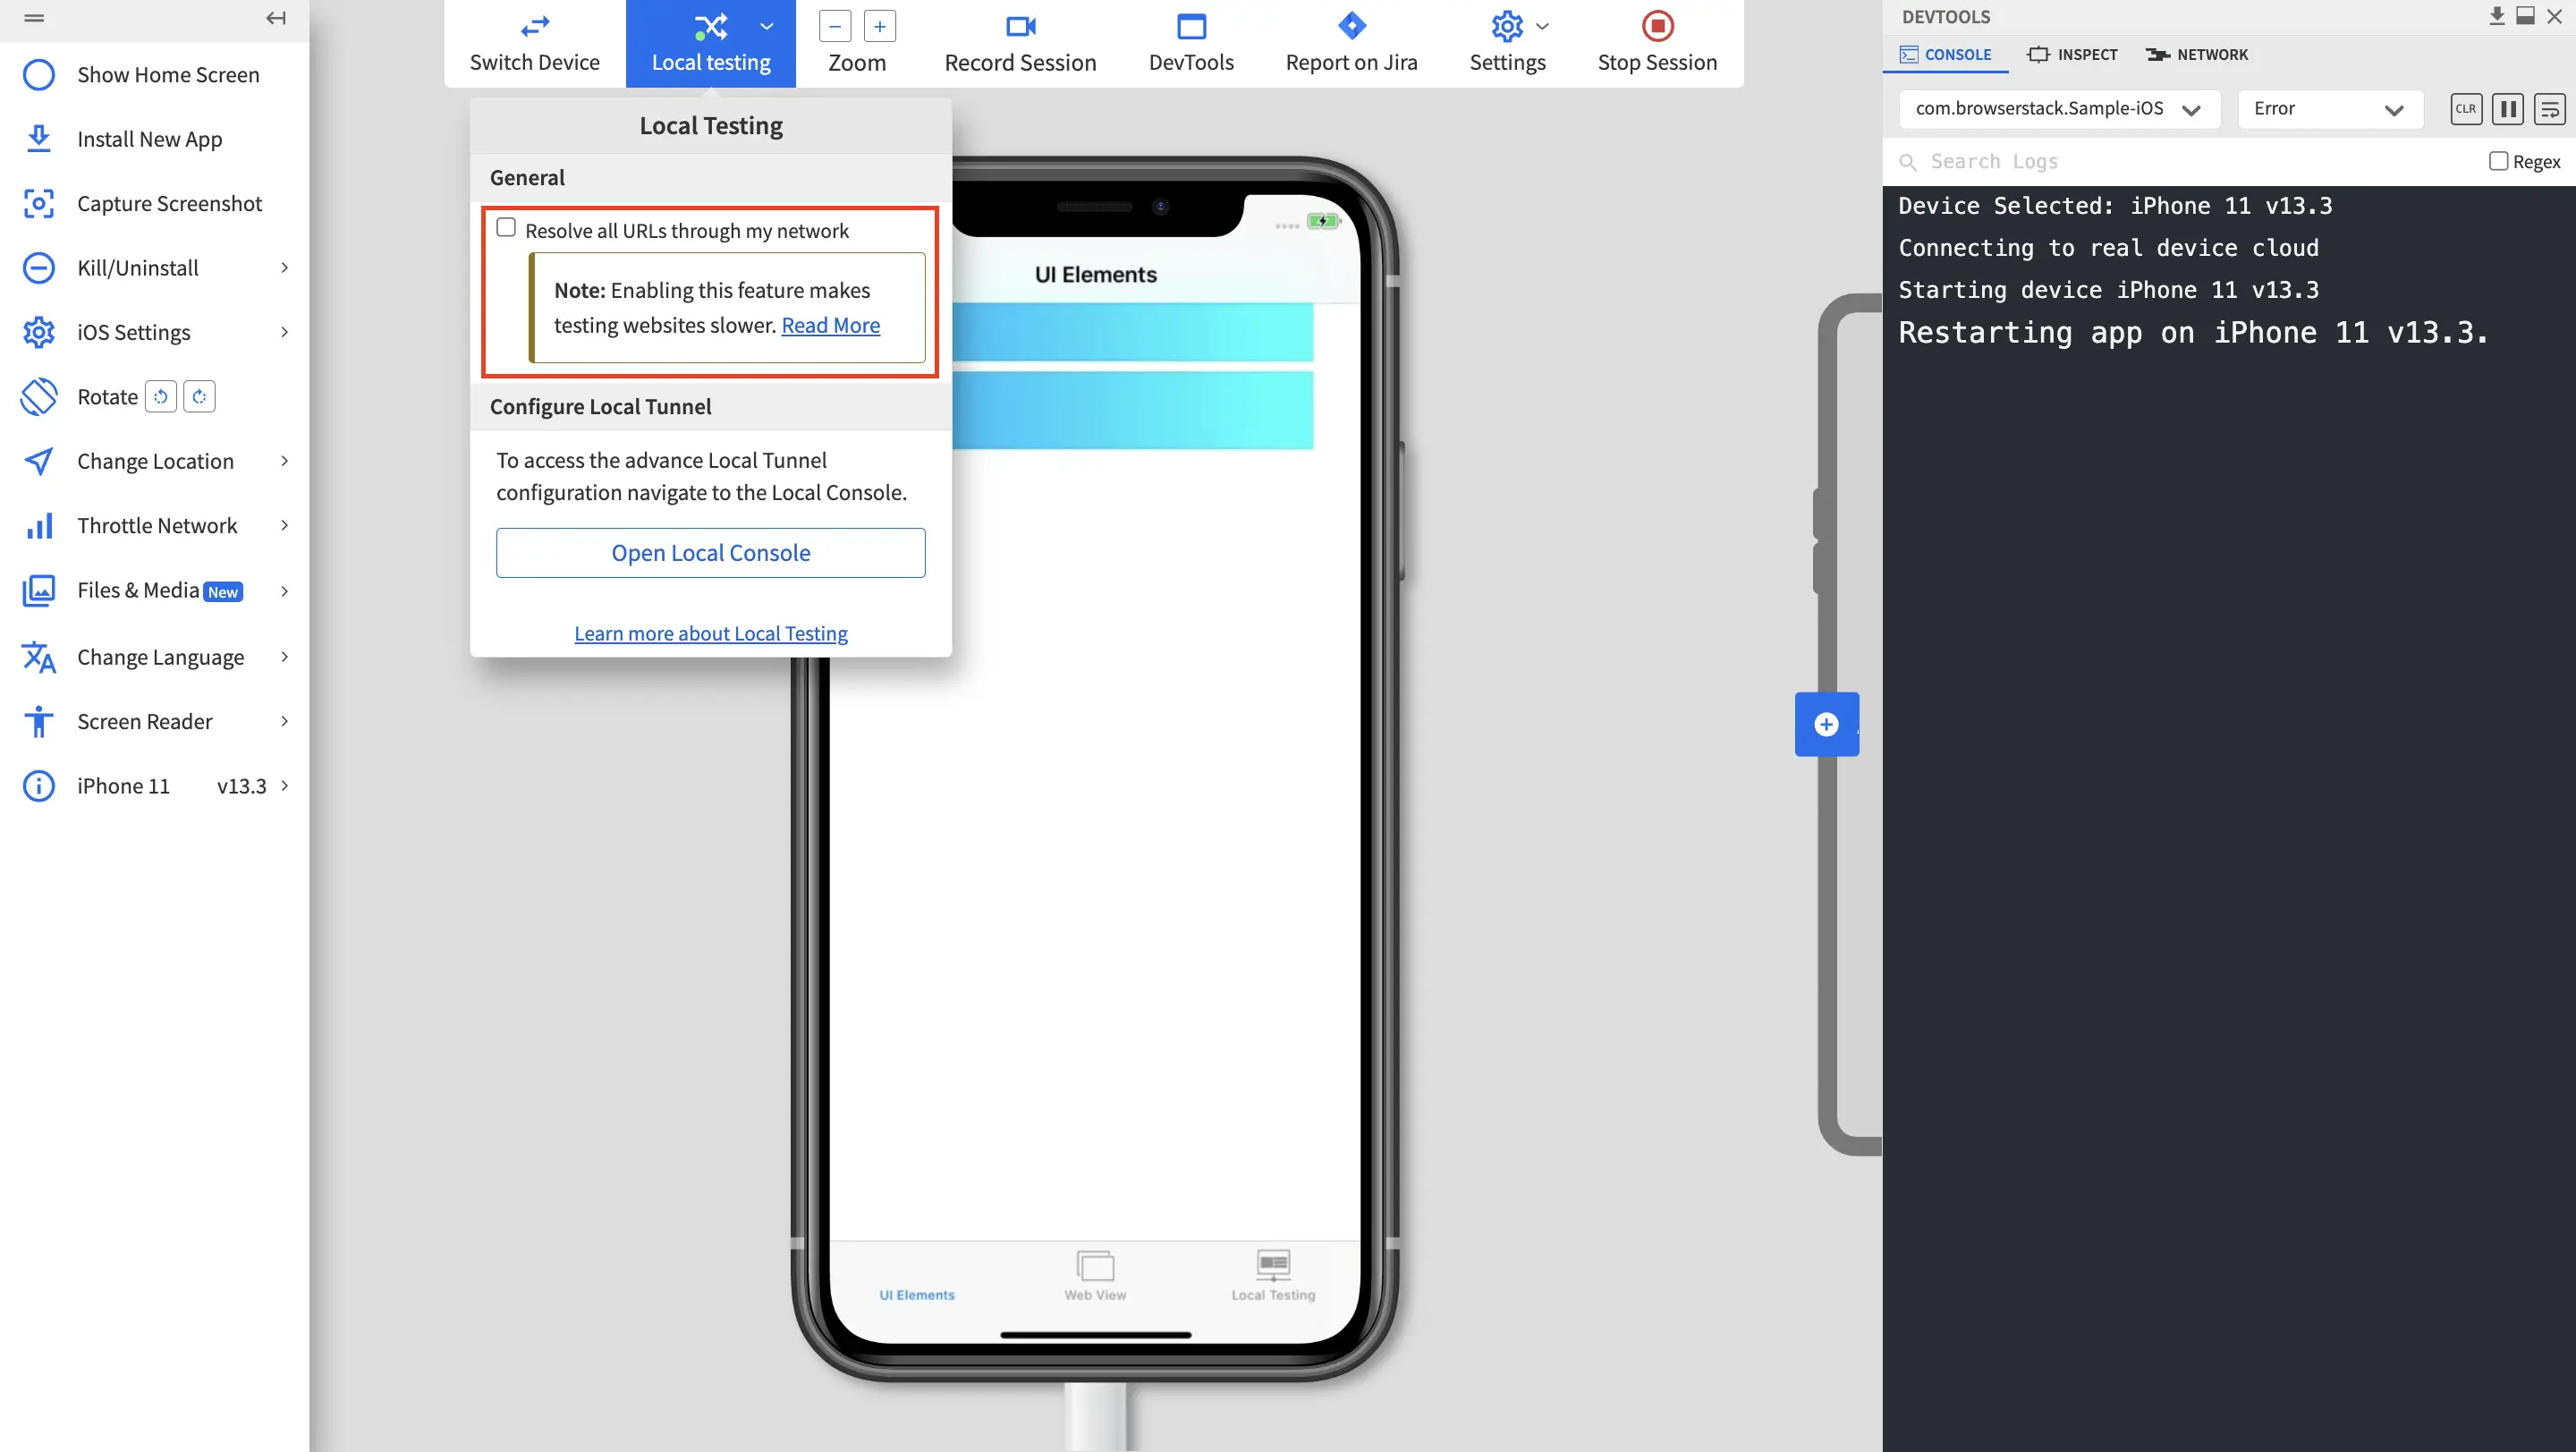Viewport: 2576px width, 1452px height.
Task: Click the Capture Screenshot icon
Action: (x=38, y=204)
